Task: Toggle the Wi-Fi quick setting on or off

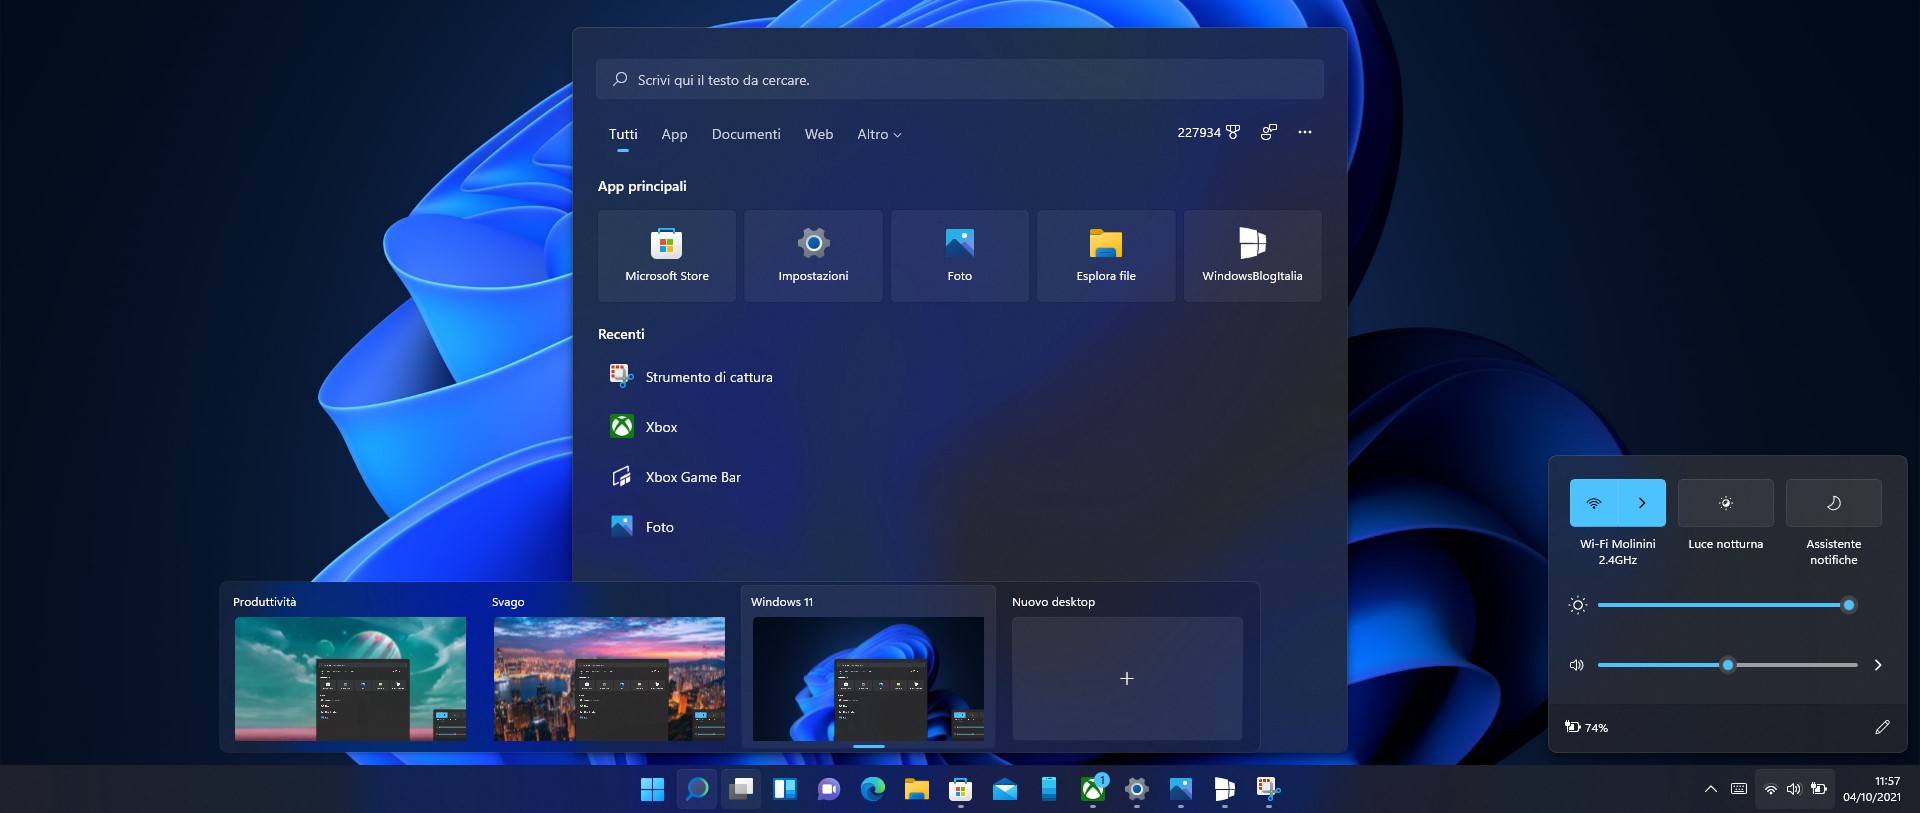Action: click(1594, 503)
